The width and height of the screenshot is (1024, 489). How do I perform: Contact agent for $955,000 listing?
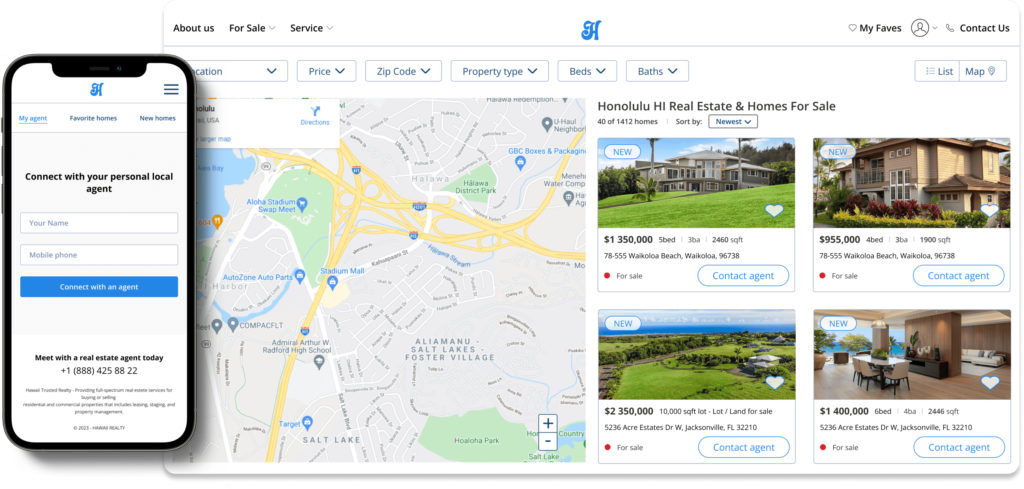[959, 276]
